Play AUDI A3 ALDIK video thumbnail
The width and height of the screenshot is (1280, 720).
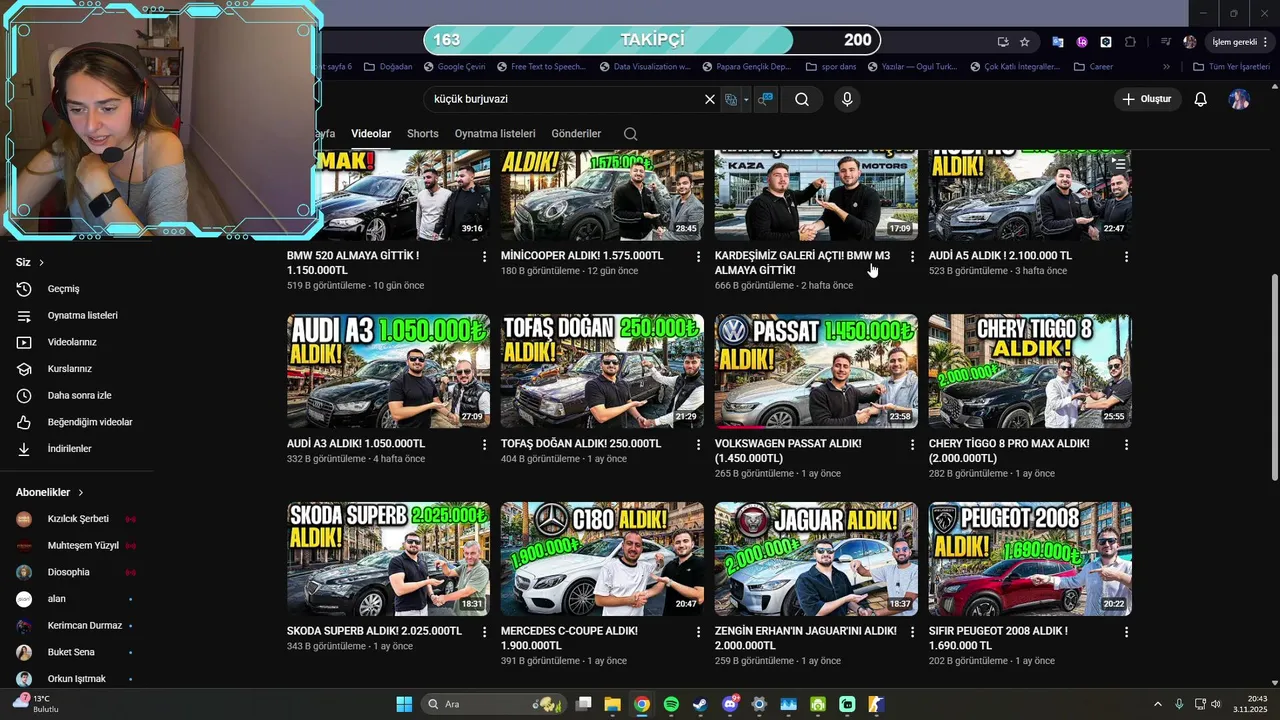click(388, 371)
